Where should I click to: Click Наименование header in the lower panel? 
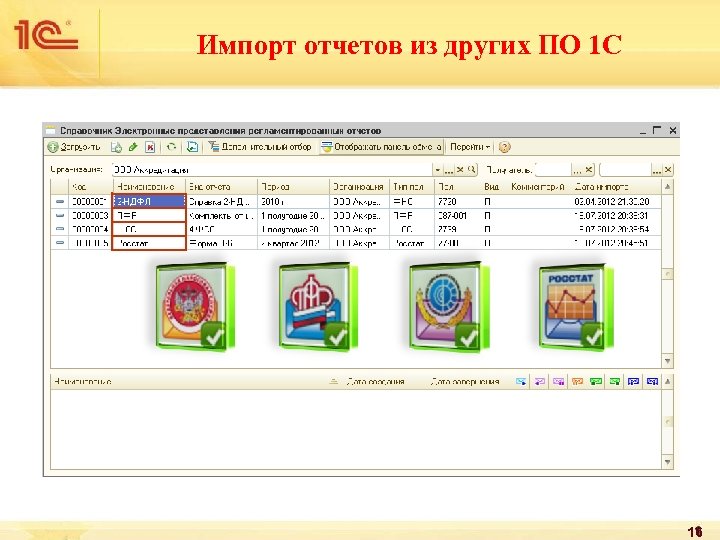83,382
